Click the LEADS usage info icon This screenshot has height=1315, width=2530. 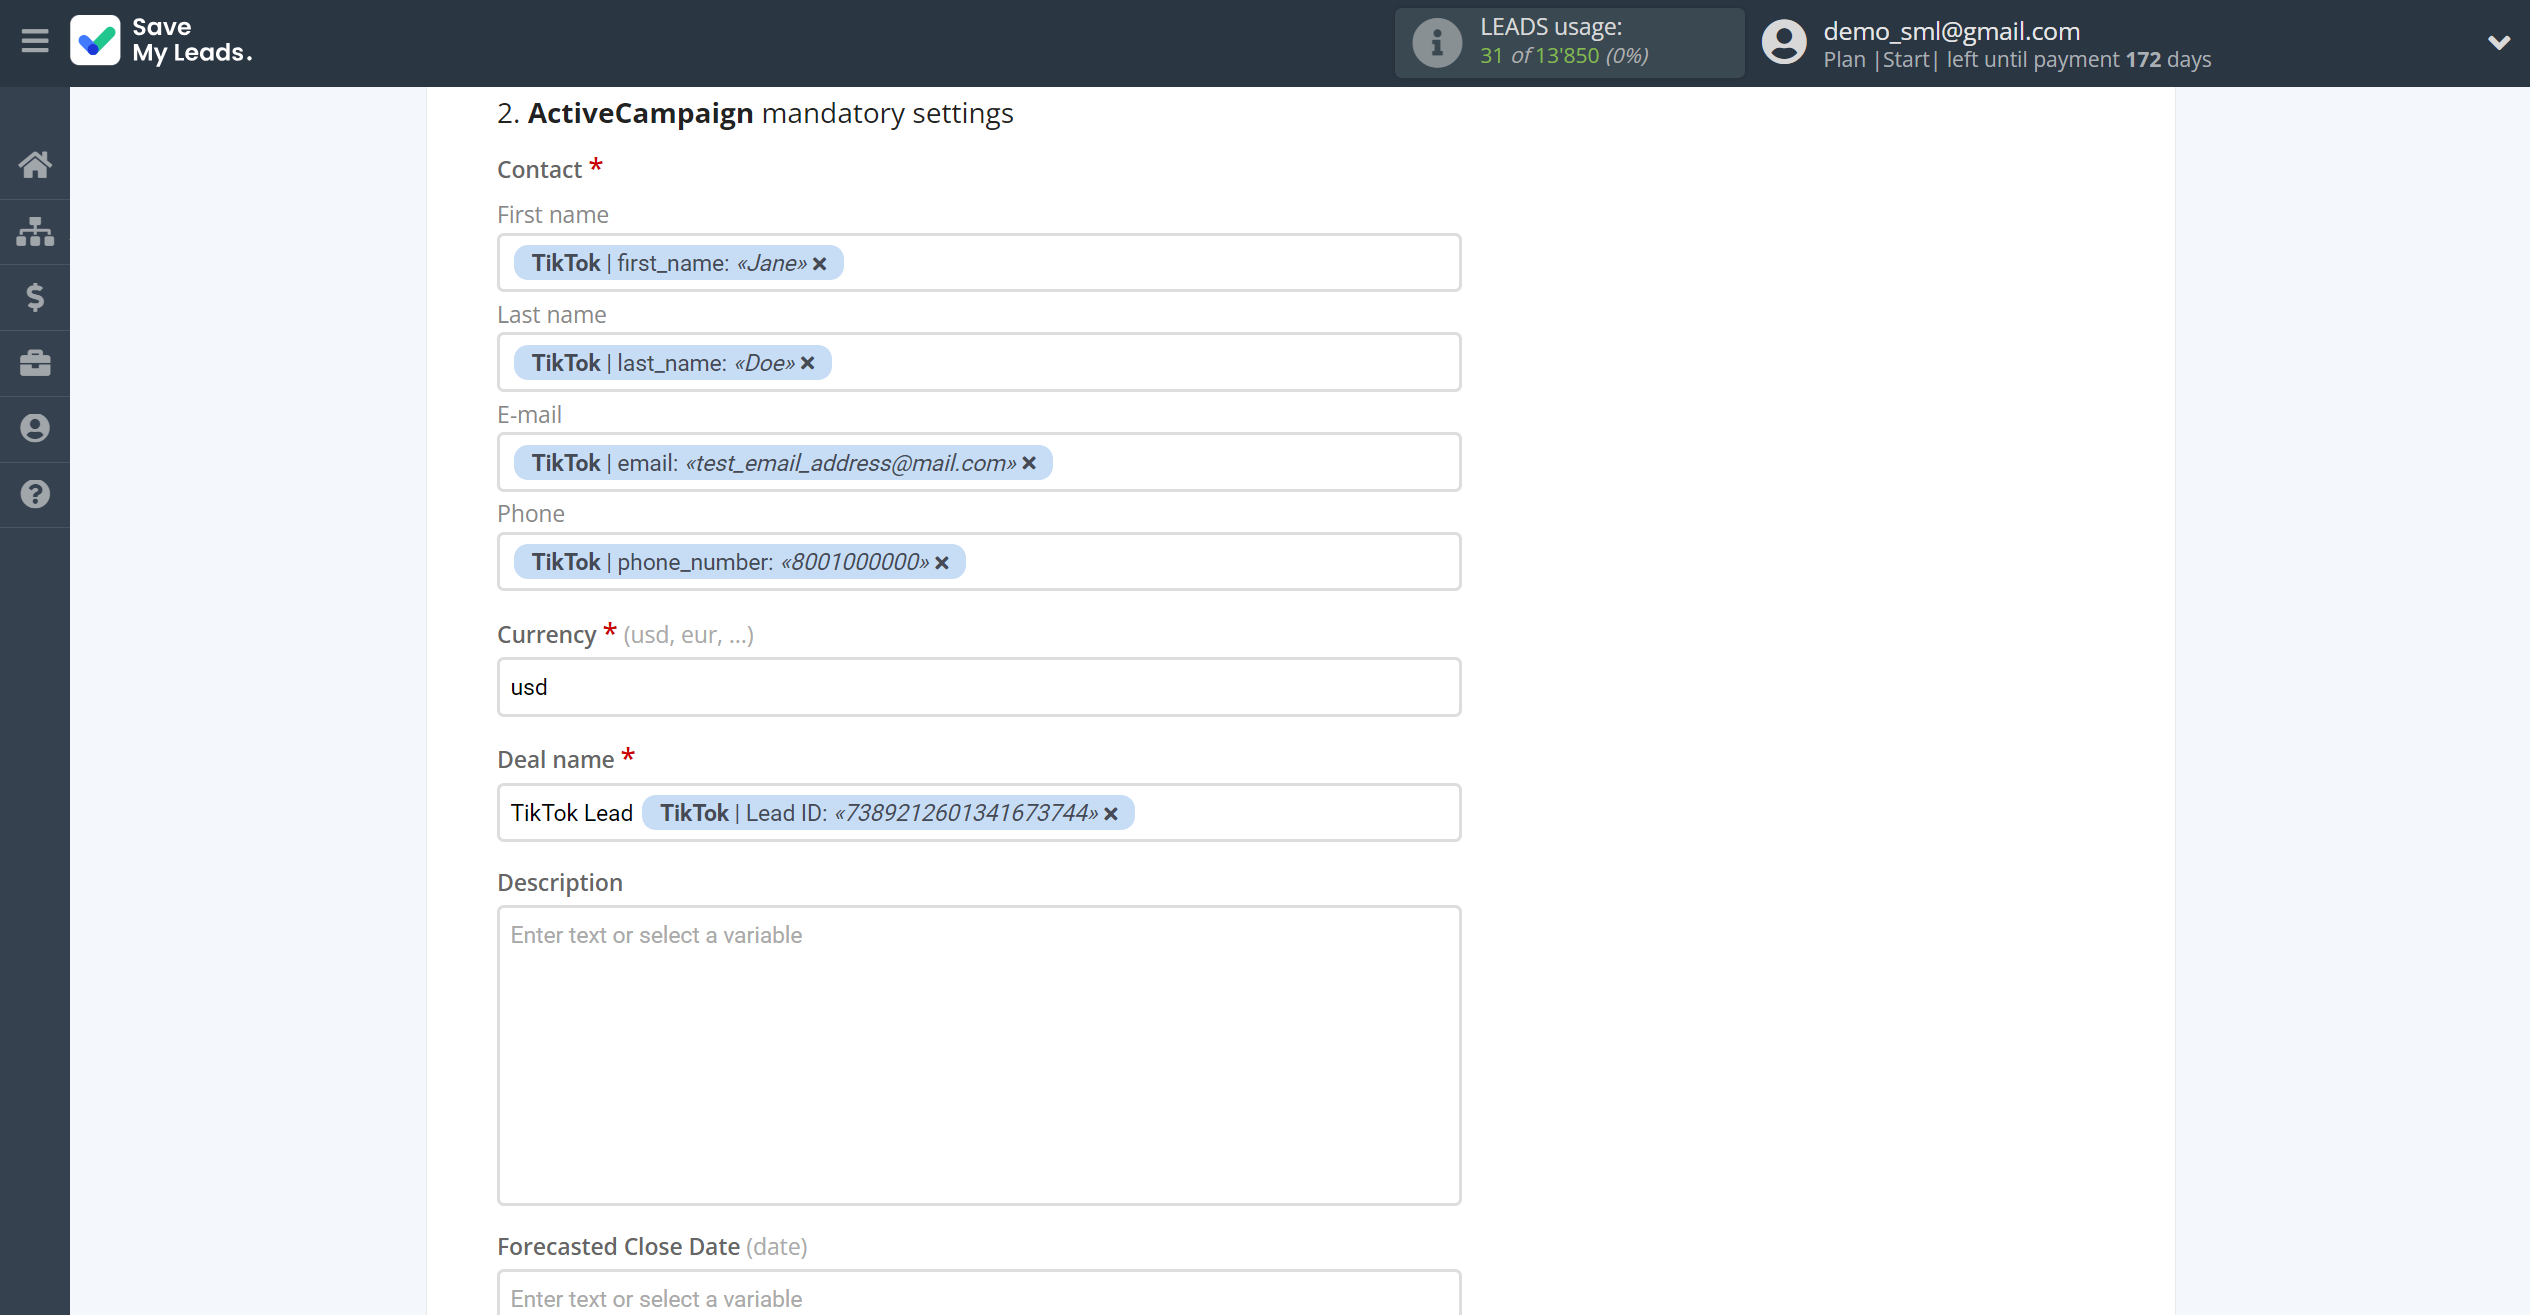(x=1437, y=43)
